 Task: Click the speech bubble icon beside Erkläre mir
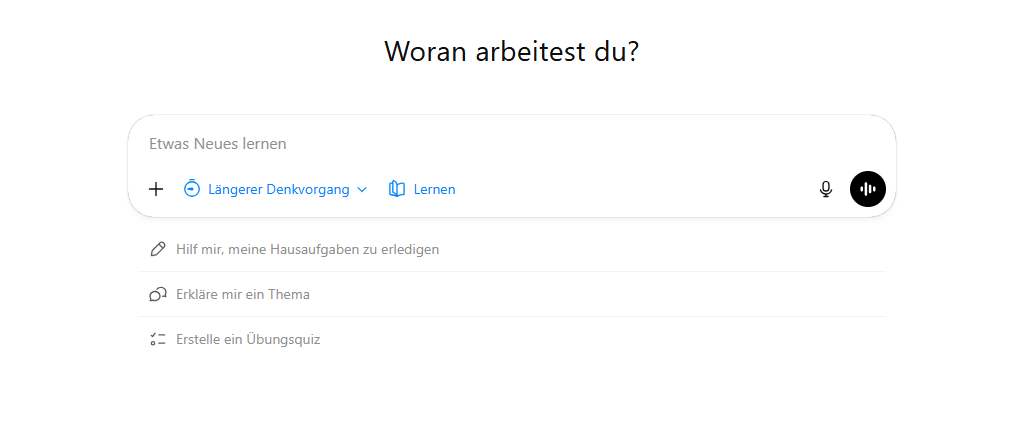(x=157, y=294)
